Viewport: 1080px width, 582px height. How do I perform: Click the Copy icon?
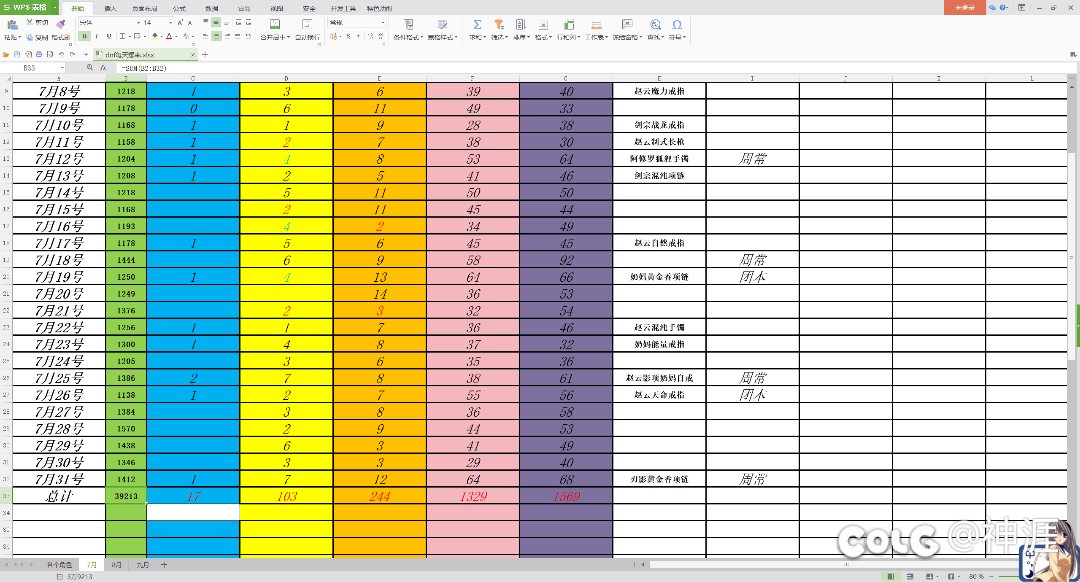pyautogui.click(x=30, y=37)
